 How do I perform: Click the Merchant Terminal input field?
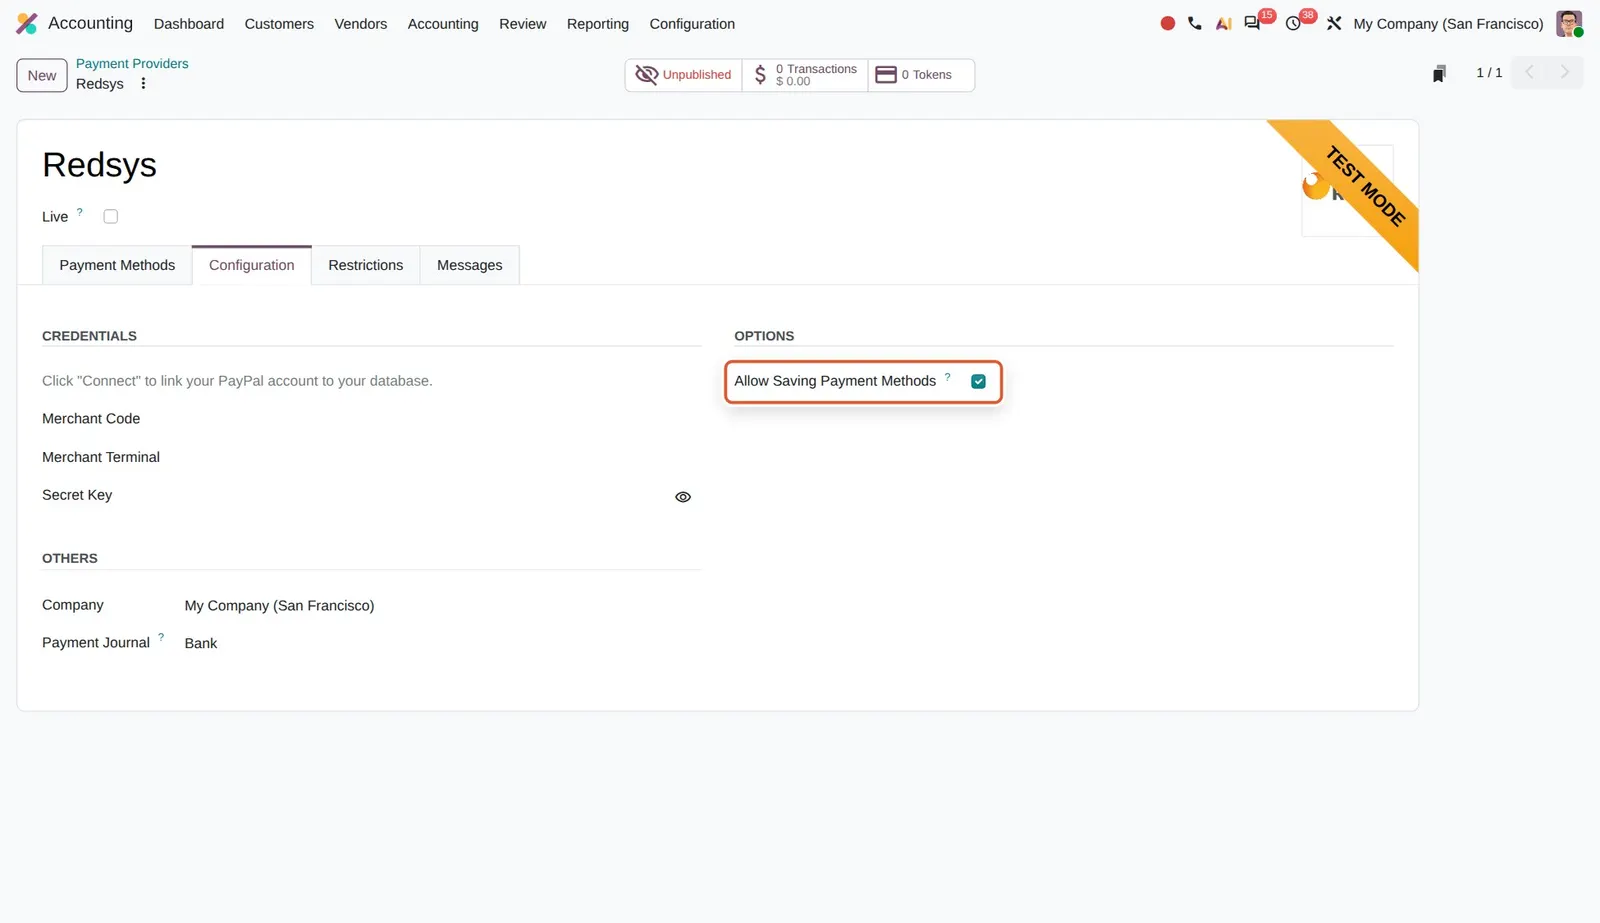tap(442, 457)
